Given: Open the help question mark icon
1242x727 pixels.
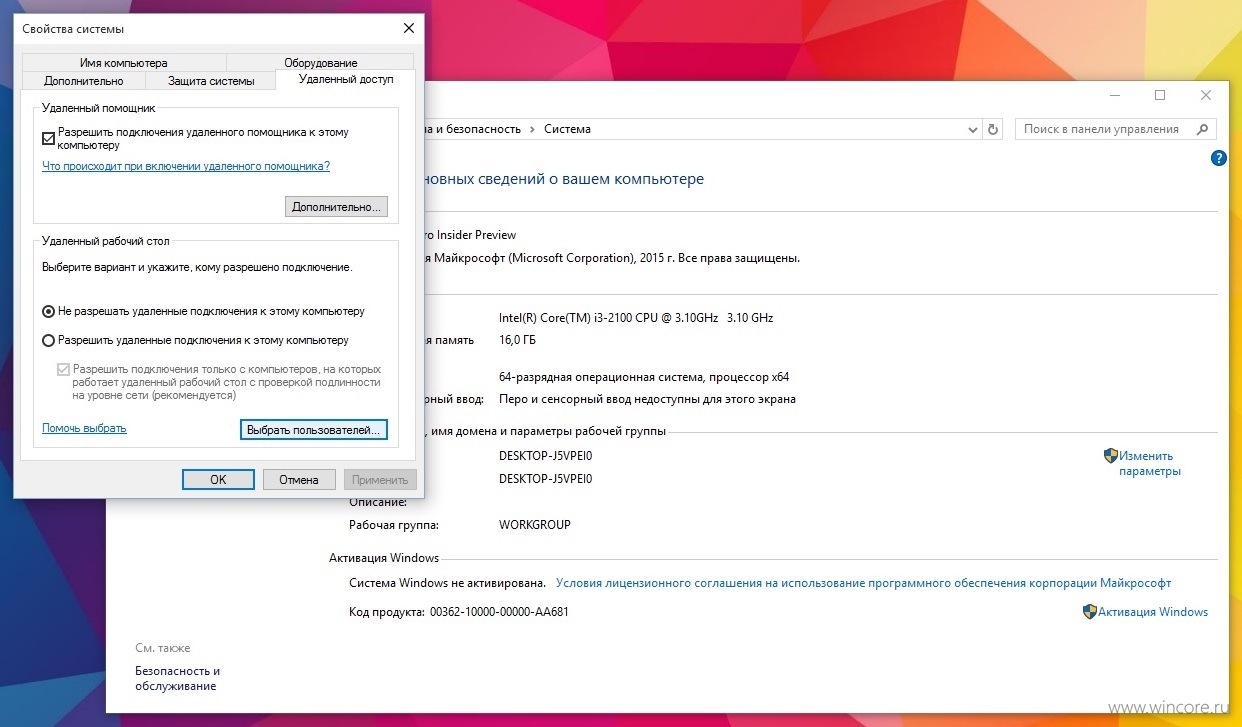Looking at the screenshot, I should coord(1218,158).
